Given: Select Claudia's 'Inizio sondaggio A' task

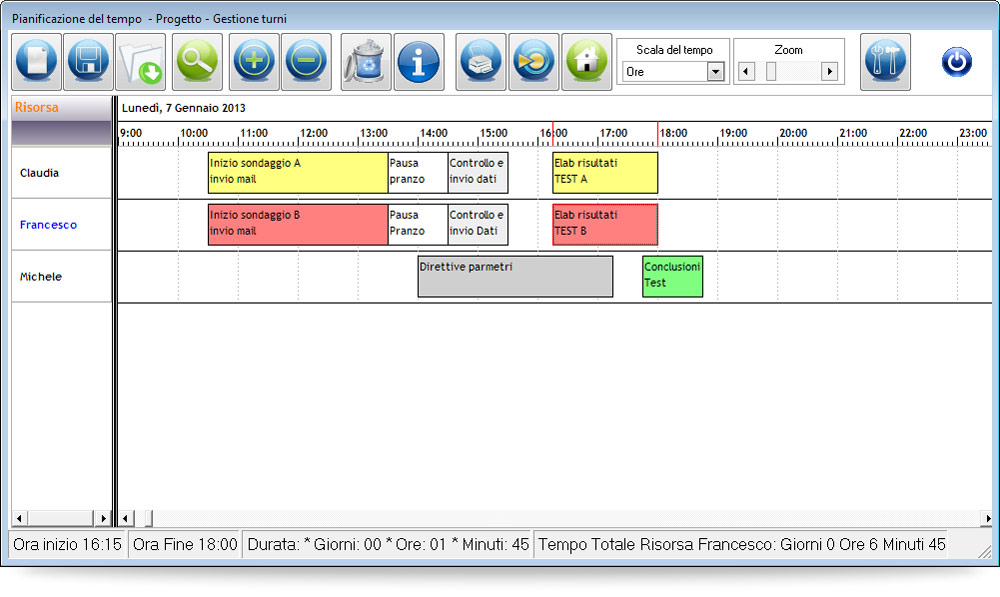Looking at the screenshot, I should point(298,172).
